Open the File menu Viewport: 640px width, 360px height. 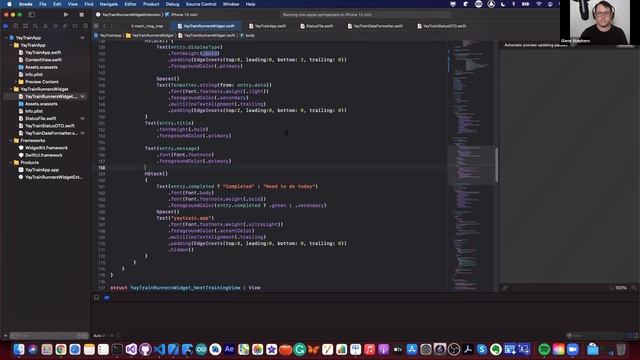coord(42,4)
